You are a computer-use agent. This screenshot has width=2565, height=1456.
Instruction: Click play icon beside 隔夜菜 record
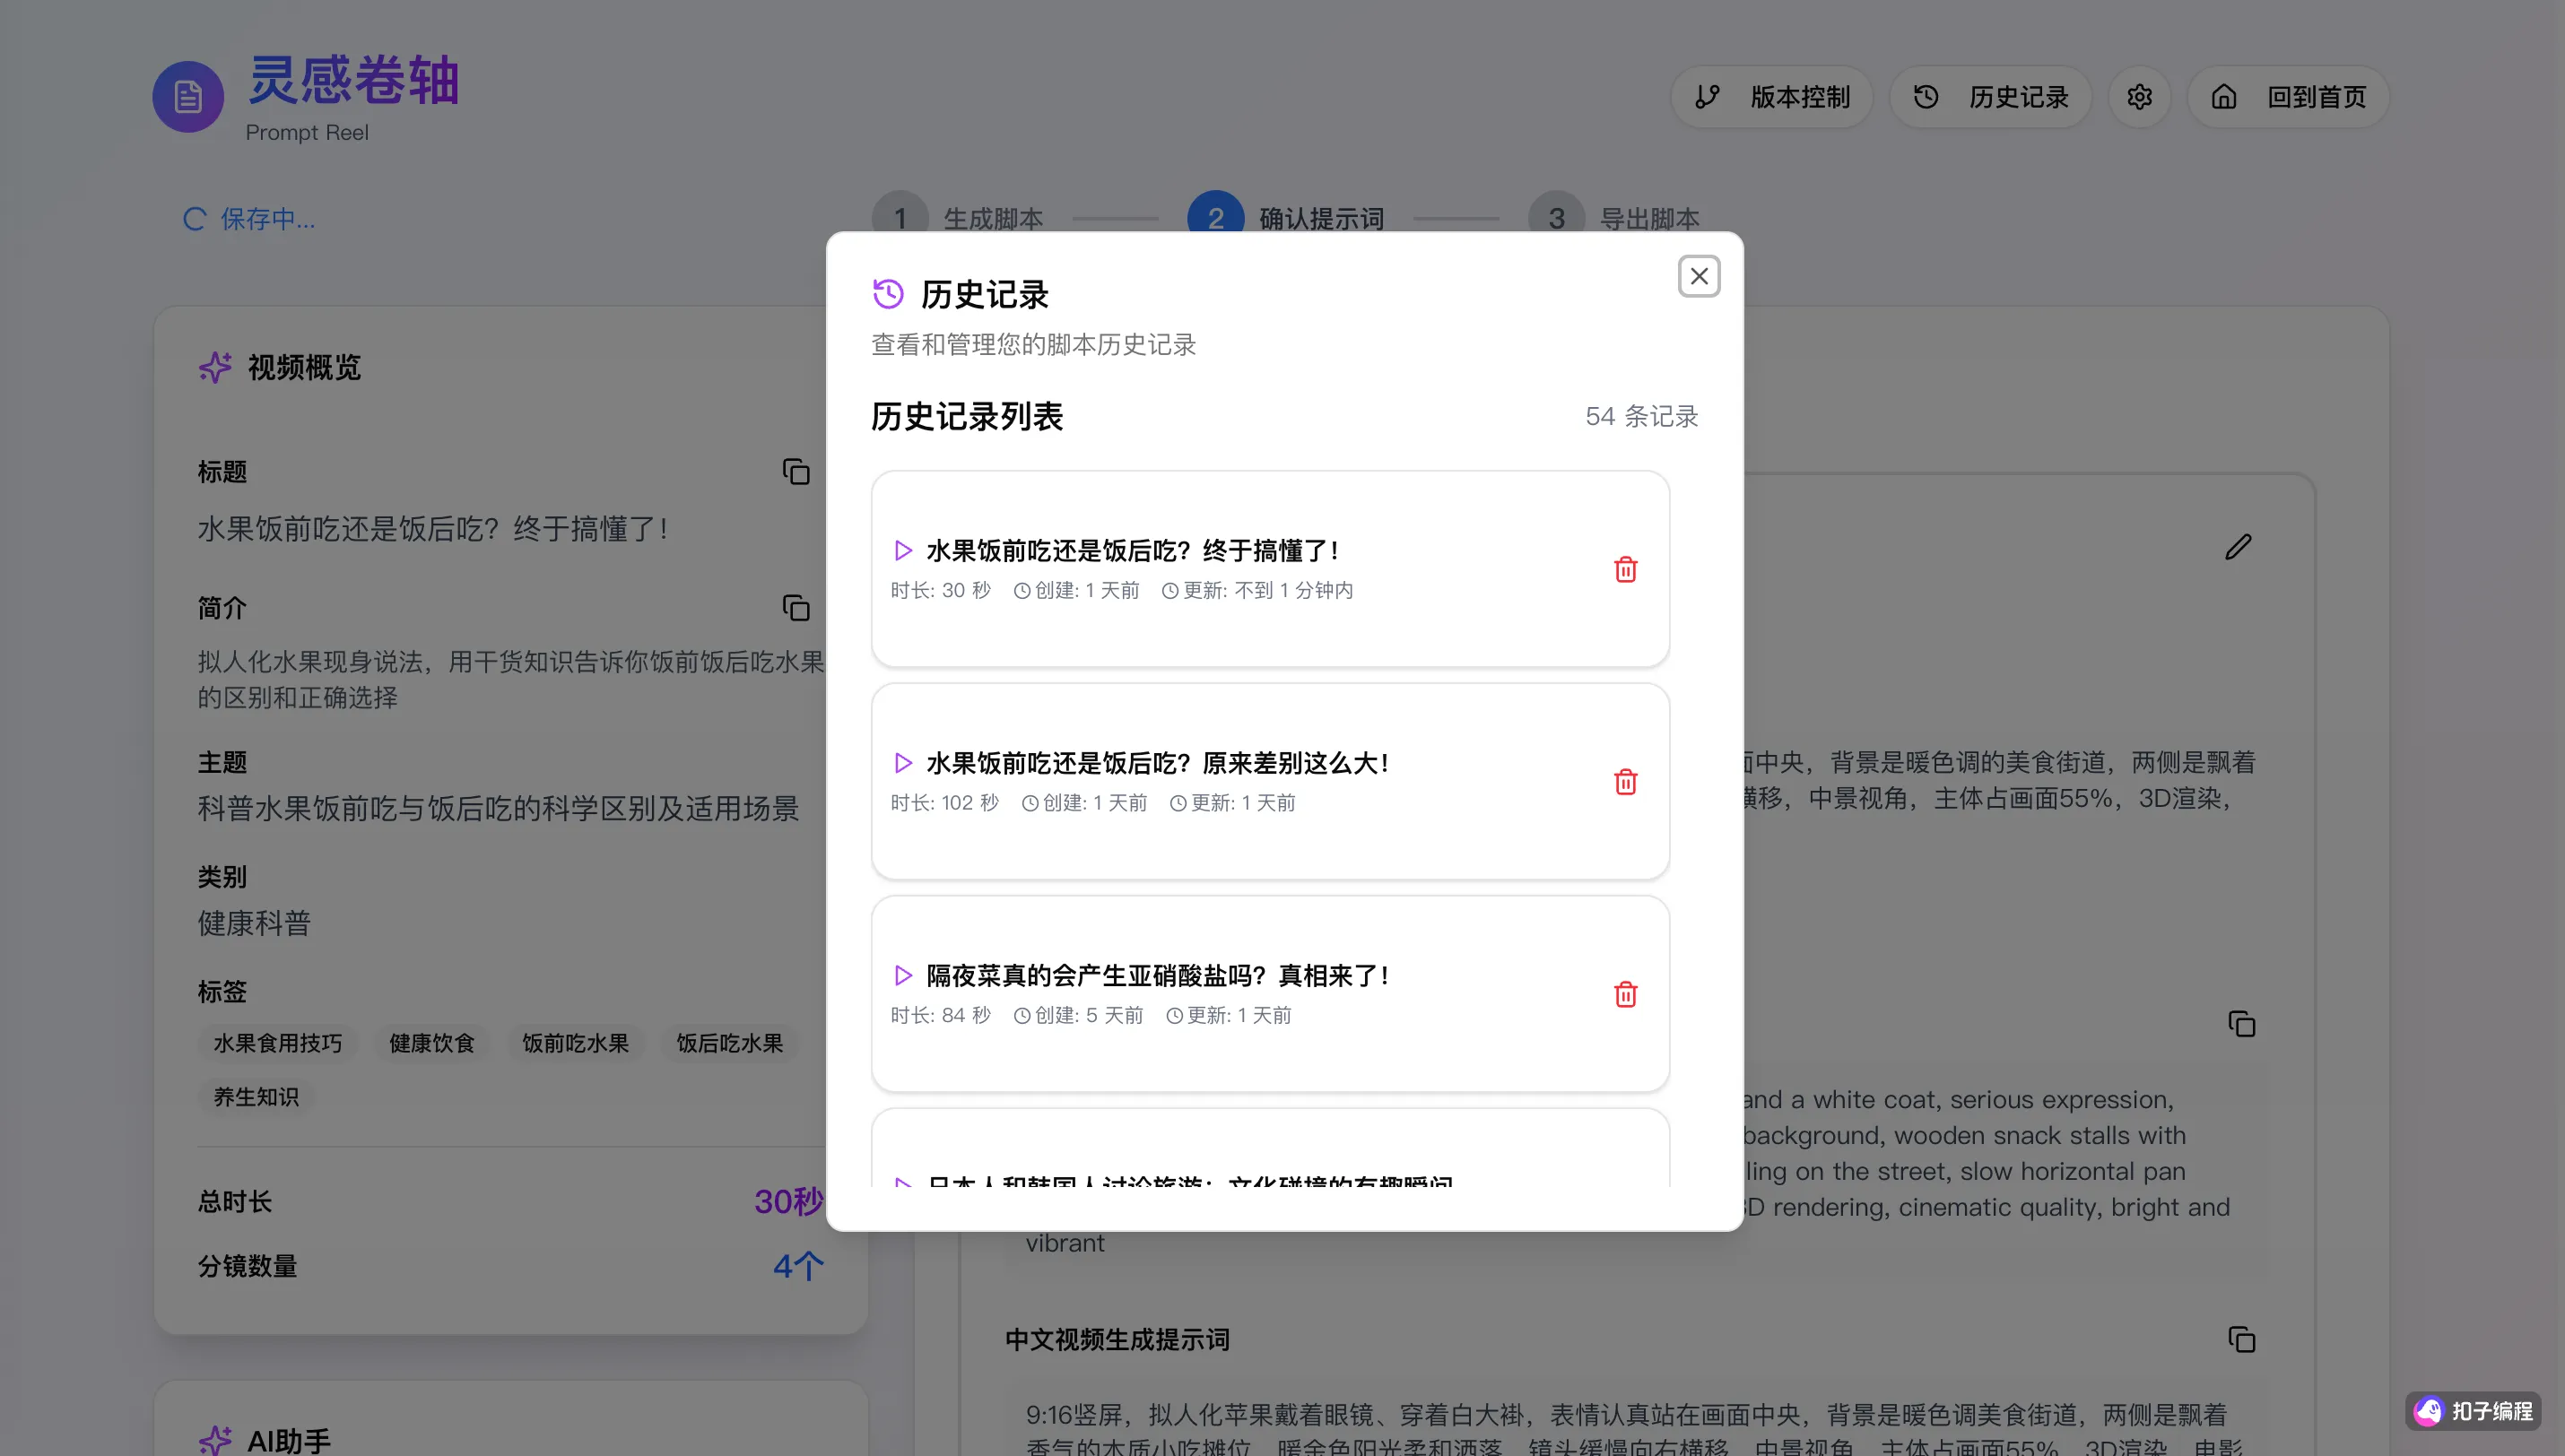tap(903, 975)
